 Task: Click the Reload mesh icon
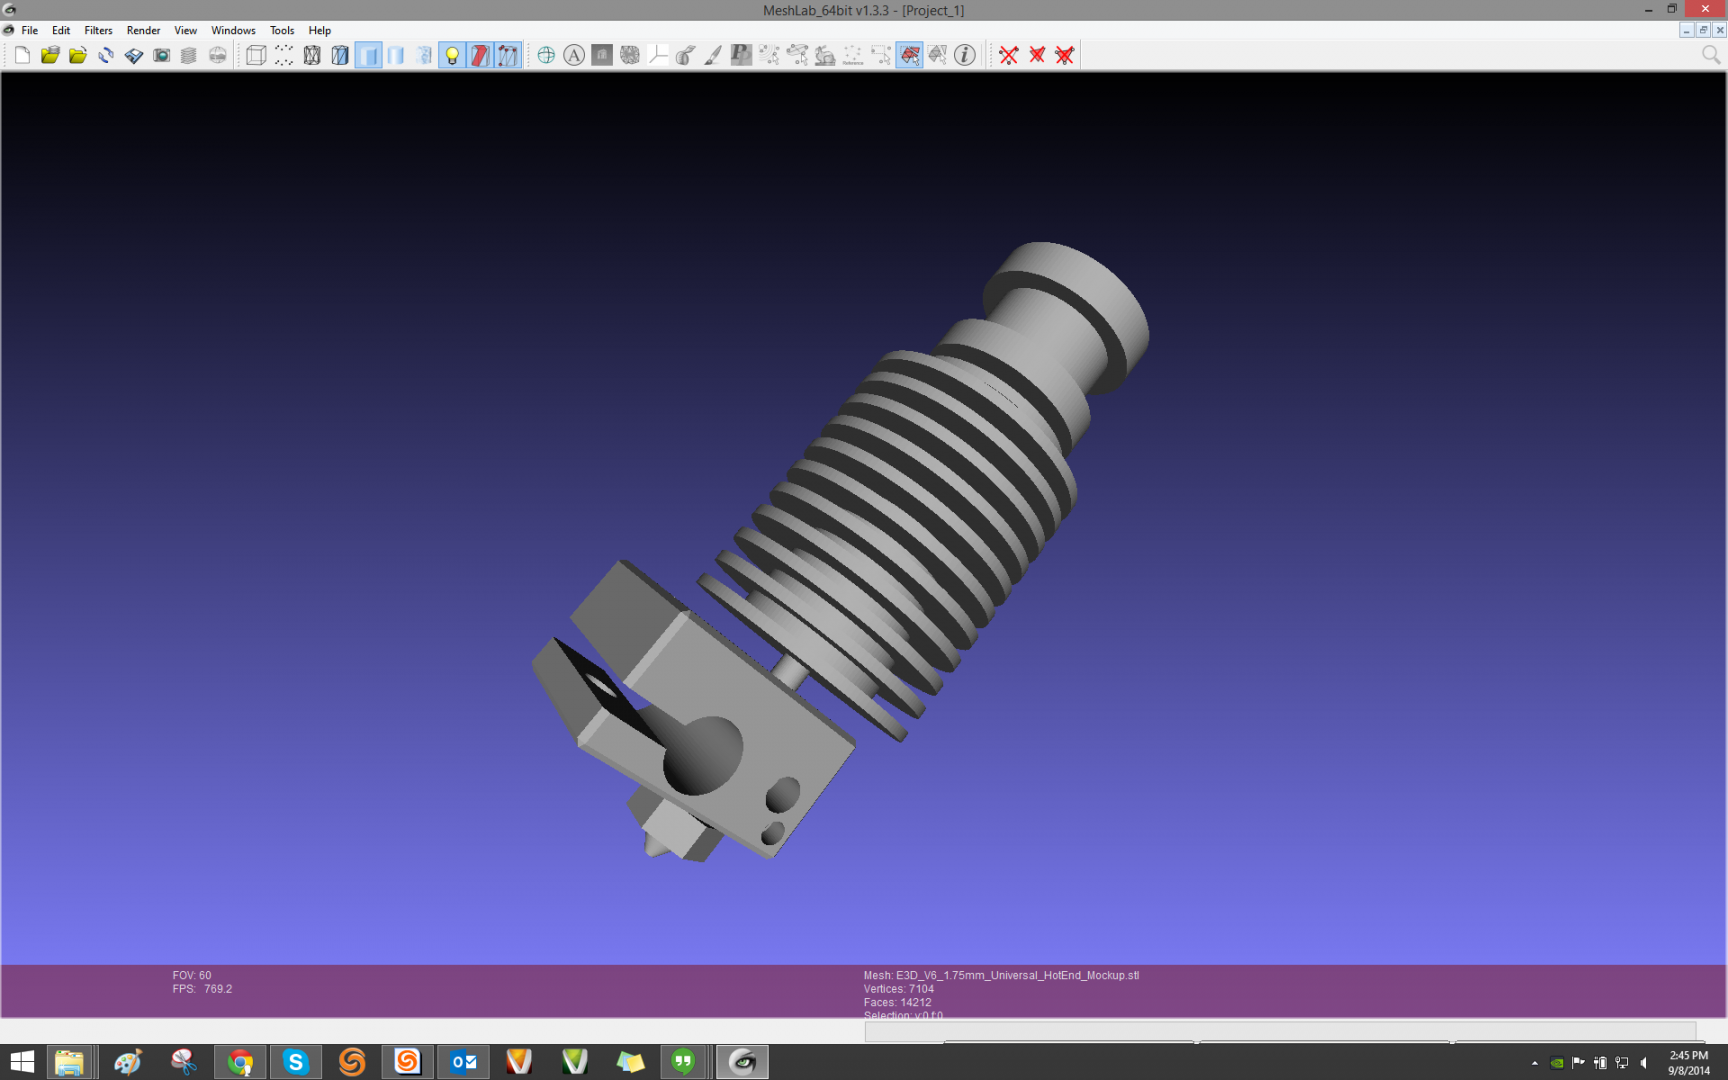tap(106, 56)
